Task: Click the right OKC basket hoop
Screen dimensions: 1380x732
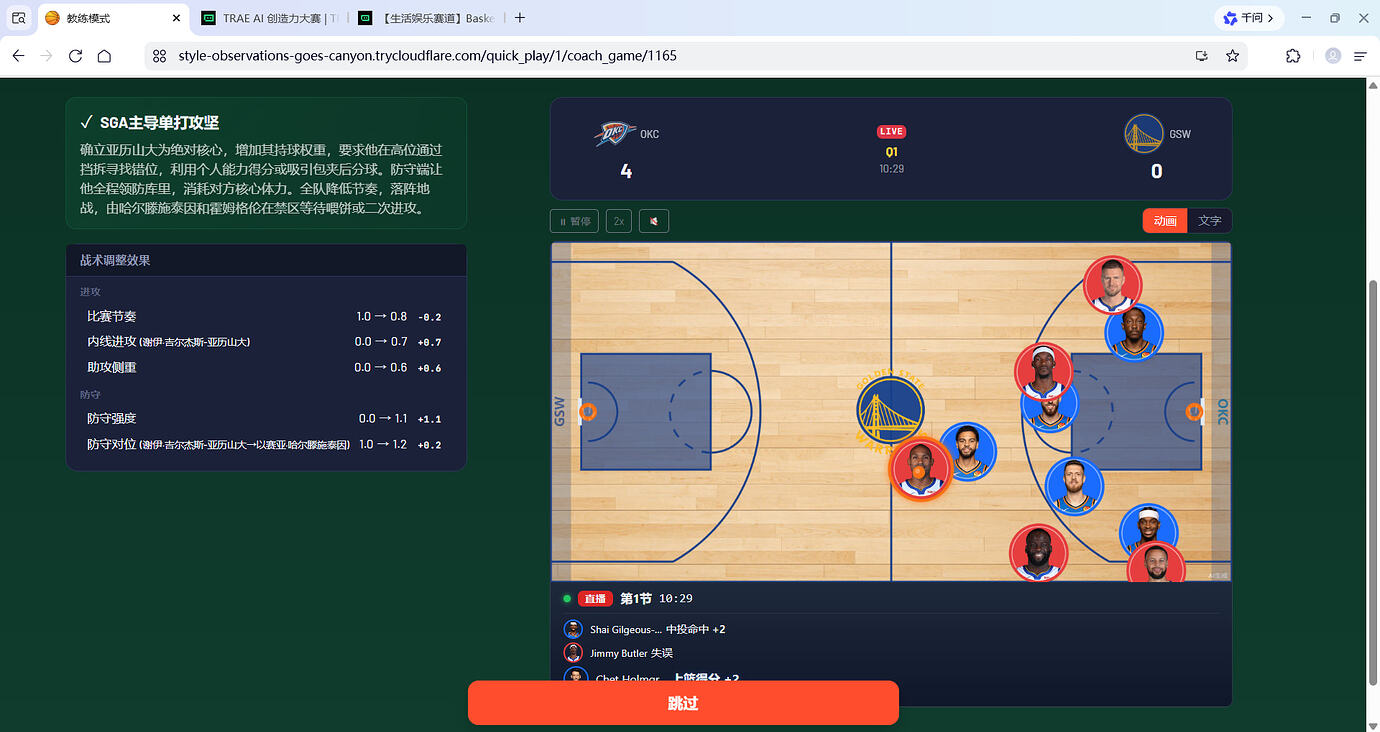Action: (x=1194, y=411)
